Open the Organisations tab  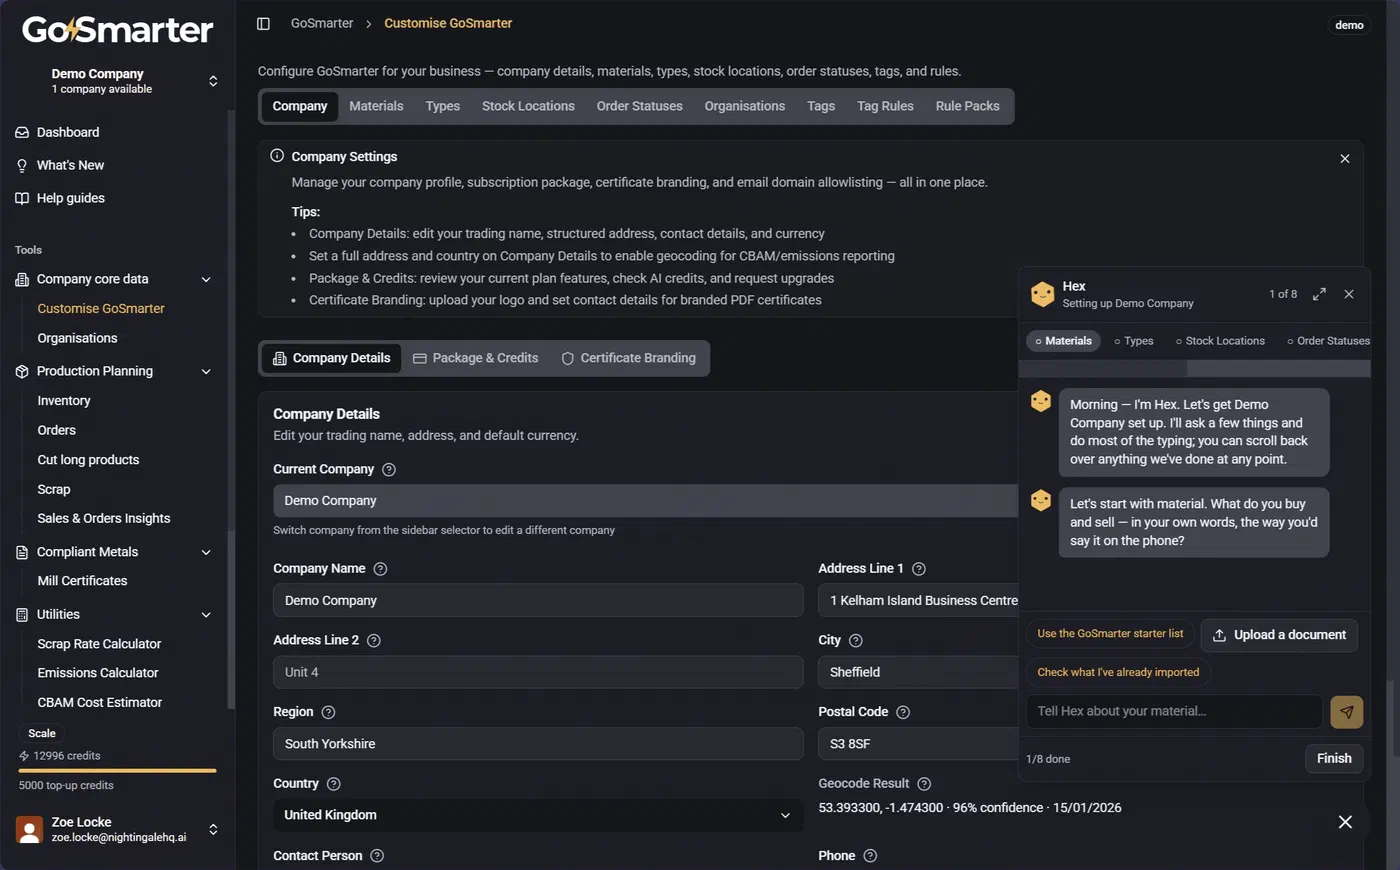pos(745,106)
